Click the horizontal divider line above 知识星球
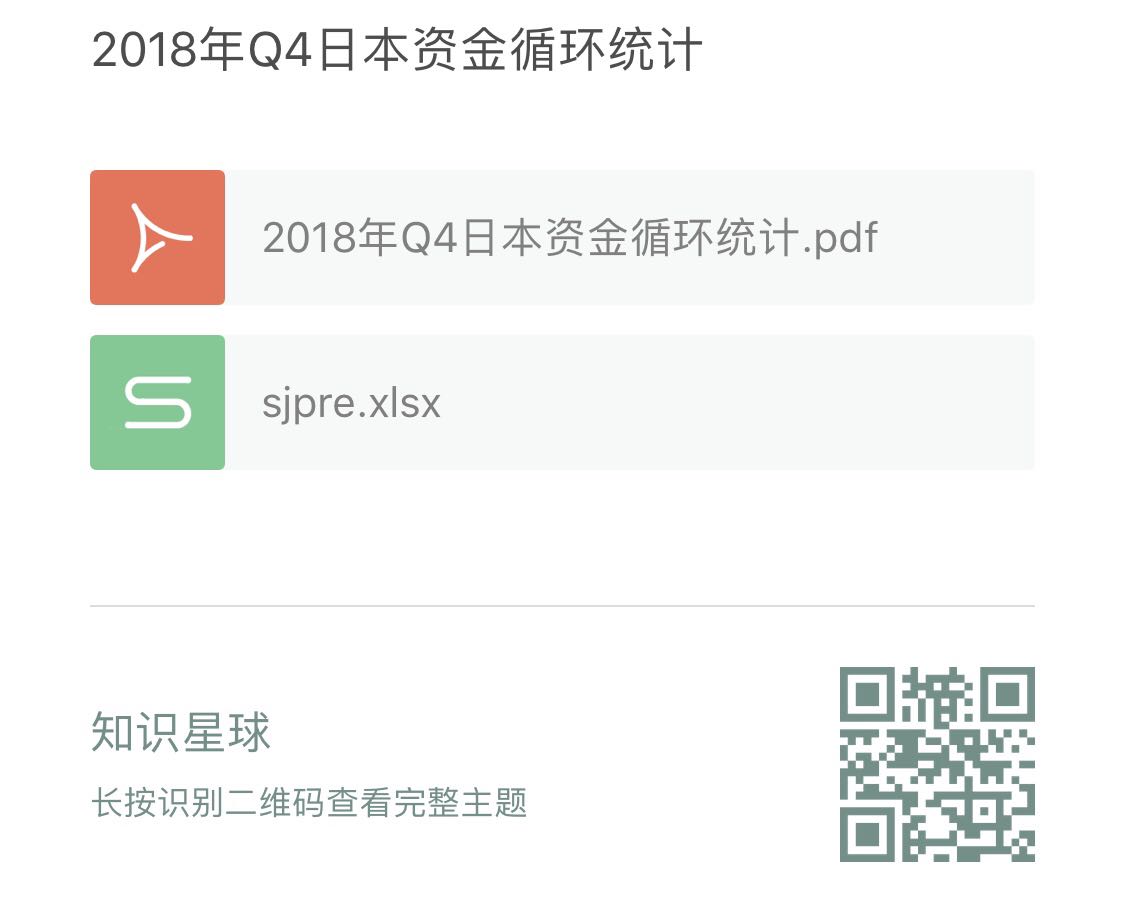 [562, 606]
